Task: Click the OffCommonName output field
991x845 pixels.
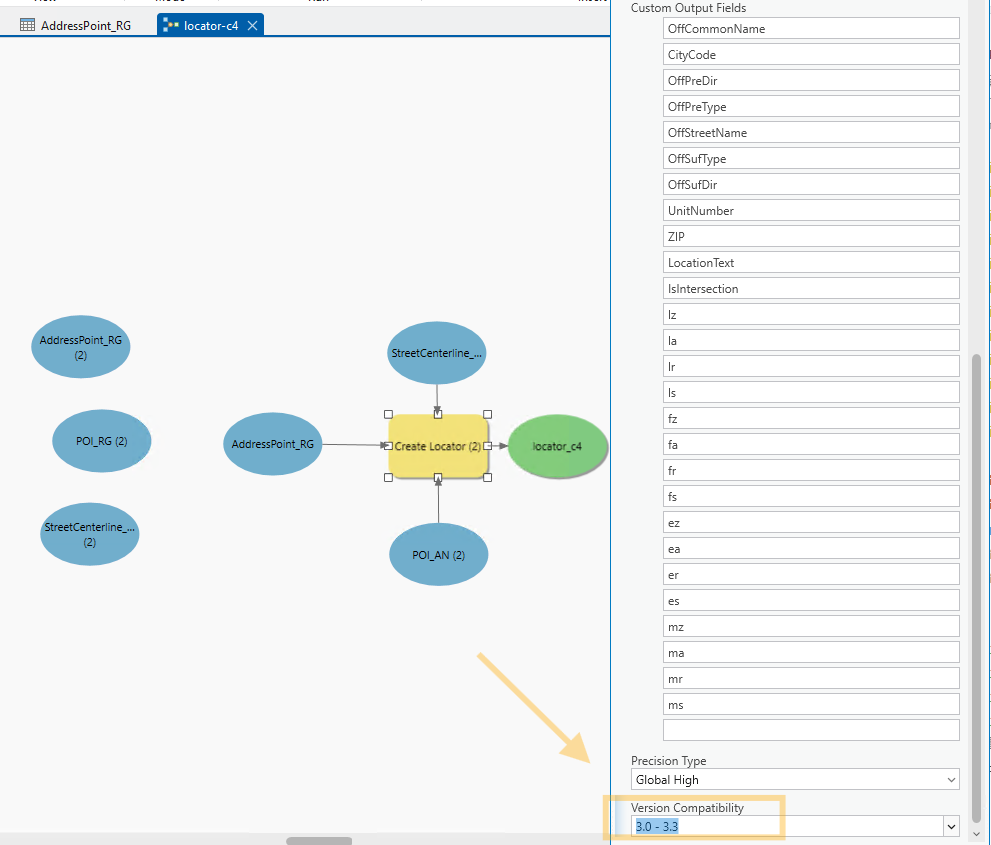Action: tap(810, 29)
